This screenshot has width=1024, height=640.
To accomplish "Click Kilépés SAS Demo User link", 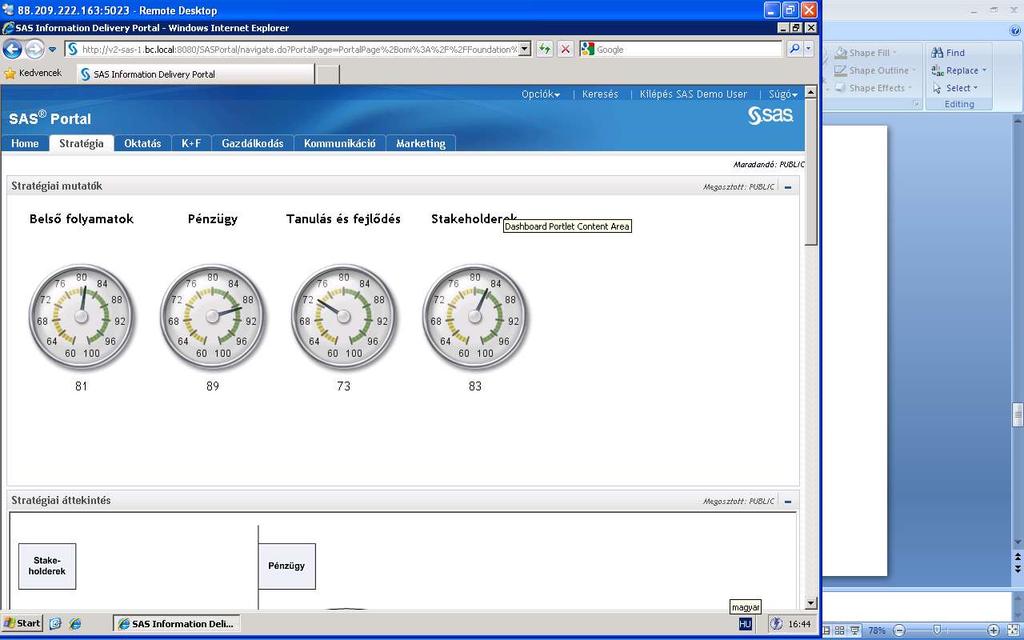I will point(693,95).
